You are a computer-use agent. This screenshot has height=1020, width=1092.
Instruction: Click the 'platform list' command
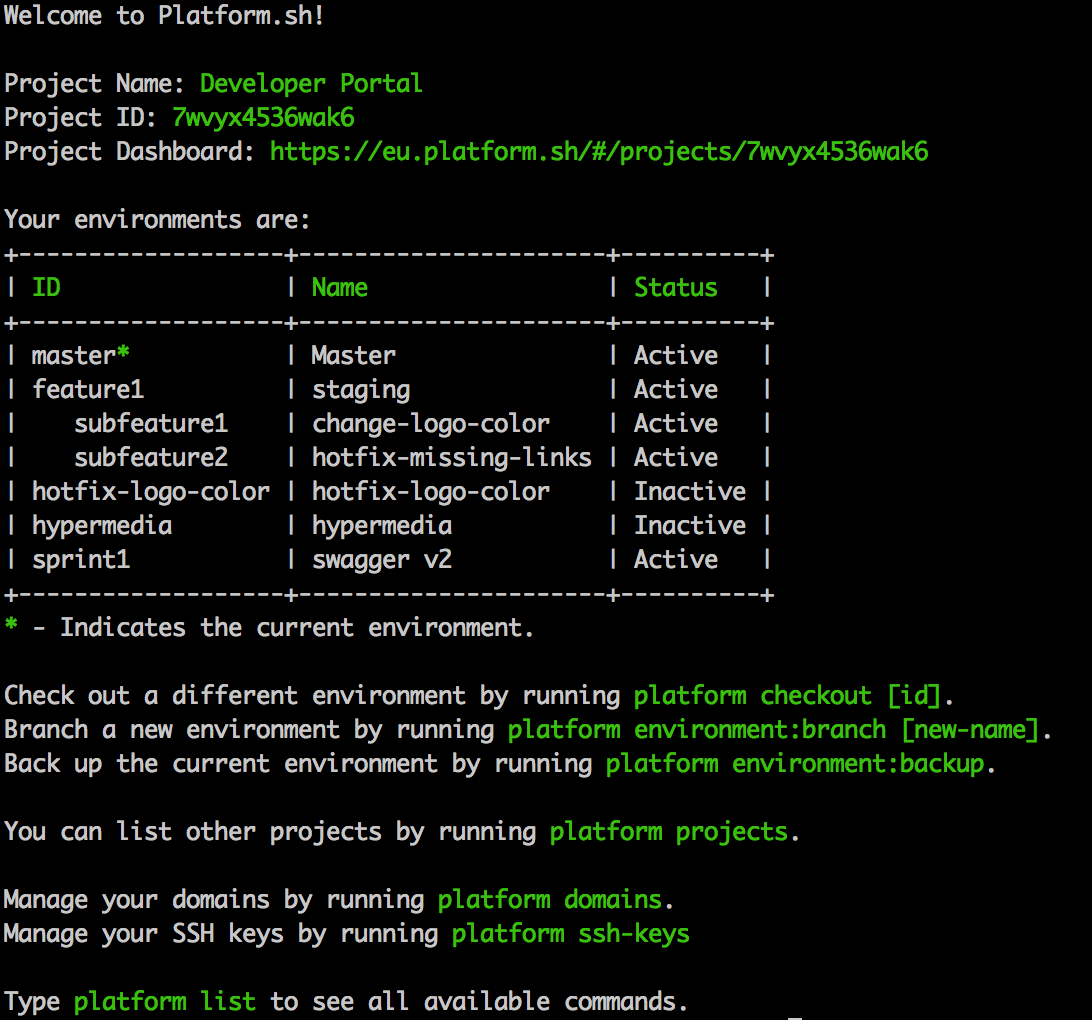pyautogui.click(x=165, y=1002)
